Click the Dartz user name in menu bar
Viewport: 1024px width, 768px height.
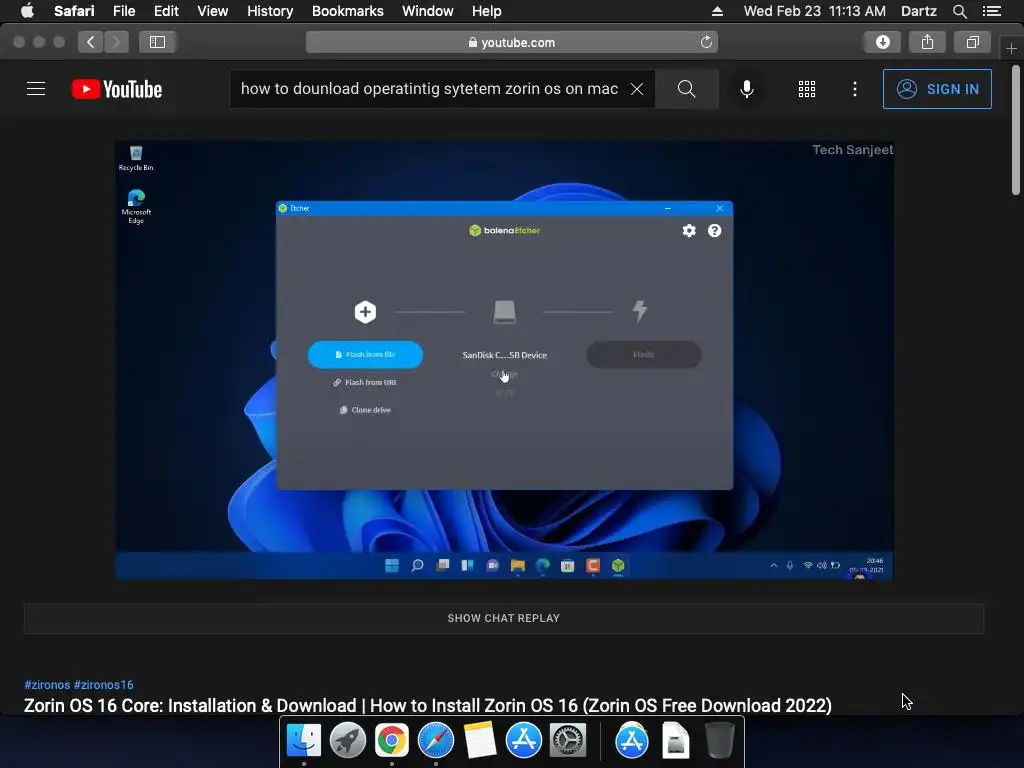click(x=918, y=11)
